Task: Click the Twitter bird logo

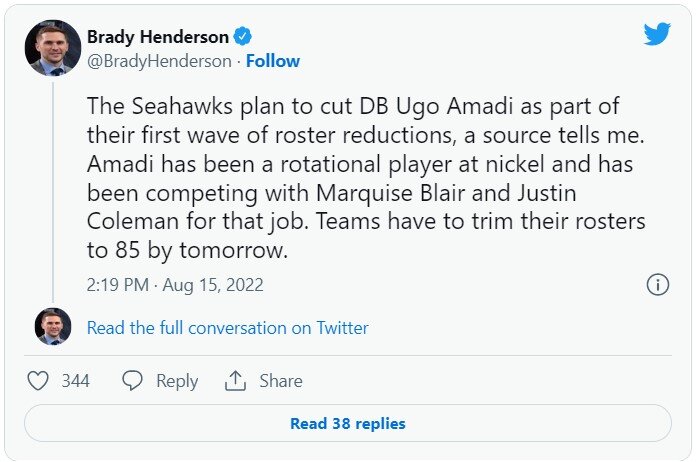Action: pyautogui.click(x=657, y=34)
